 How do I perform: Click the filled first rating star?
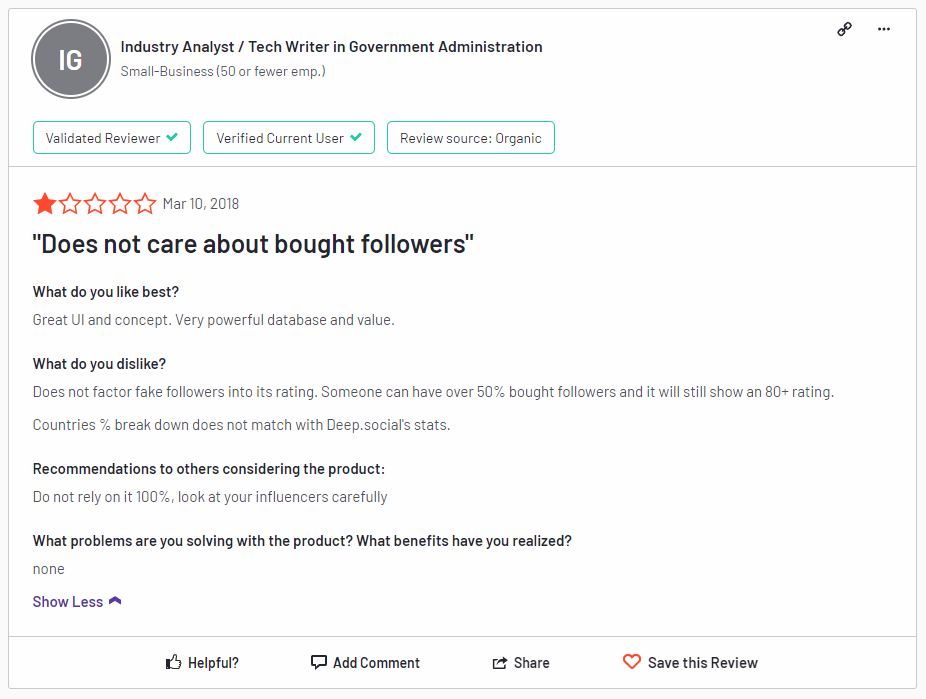click(x=45, y=204)
